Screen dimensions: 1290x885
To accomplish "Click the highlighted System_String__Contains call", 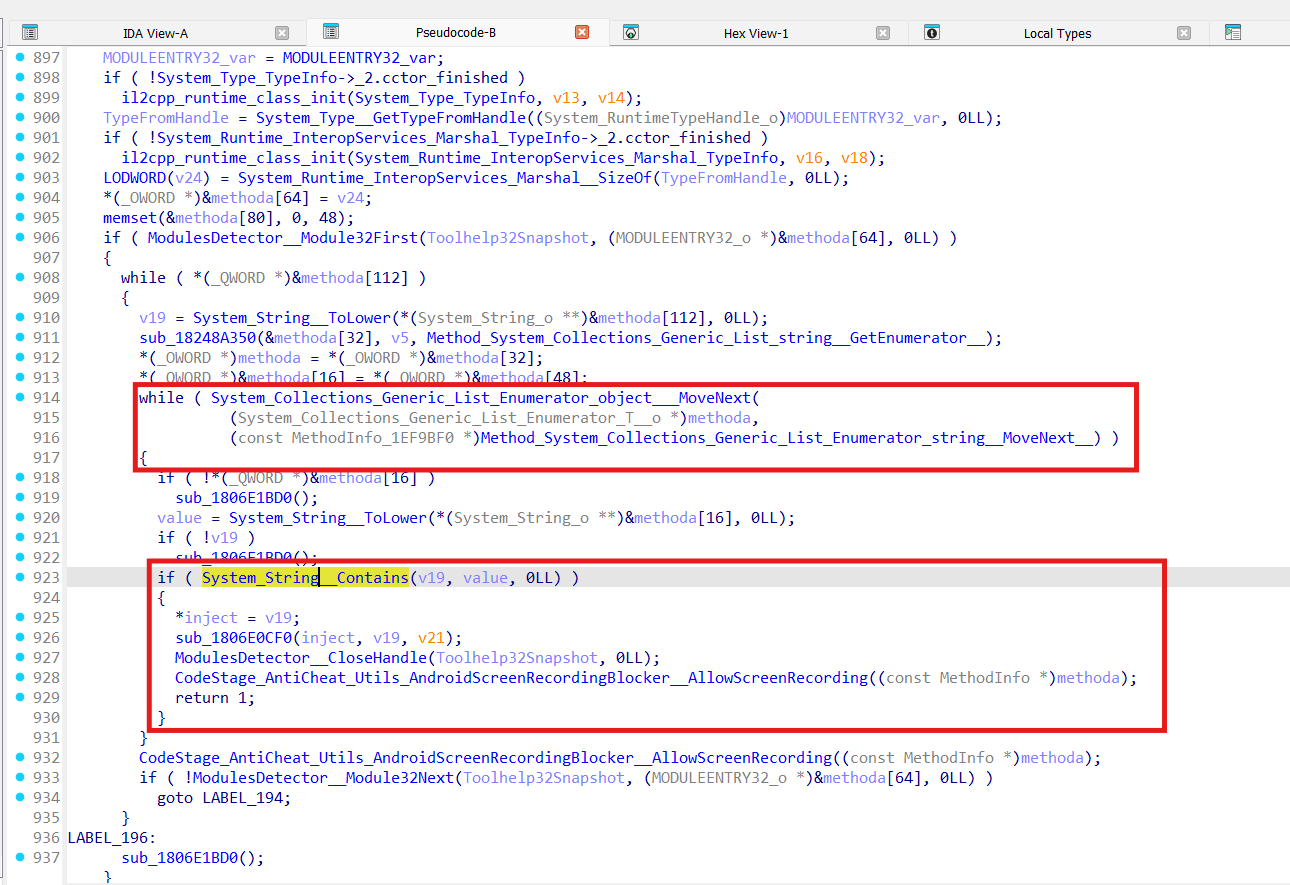I will point(305,577).
